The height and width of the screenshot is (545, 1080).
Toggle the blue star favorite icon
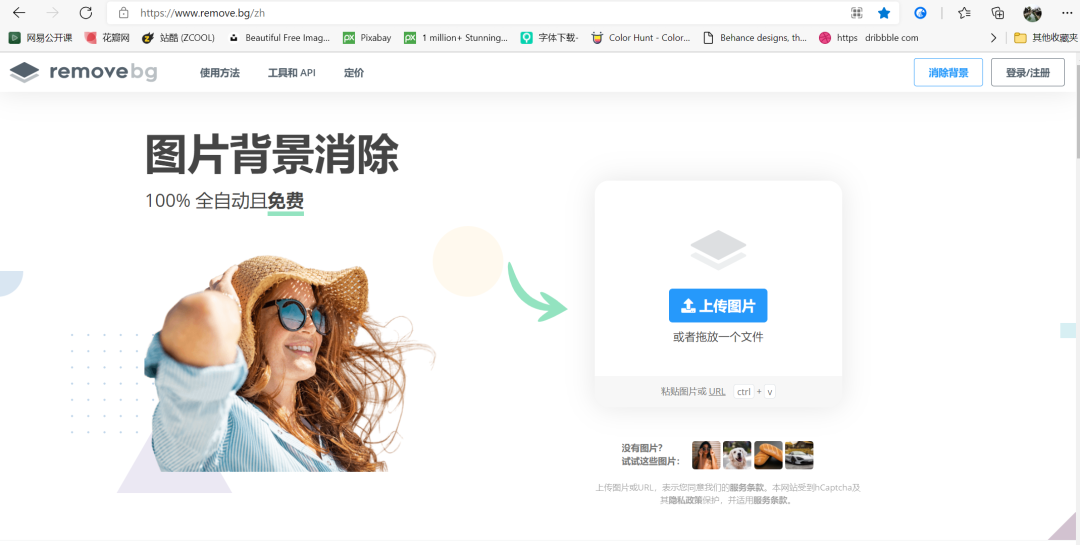[x=884, y=12]
